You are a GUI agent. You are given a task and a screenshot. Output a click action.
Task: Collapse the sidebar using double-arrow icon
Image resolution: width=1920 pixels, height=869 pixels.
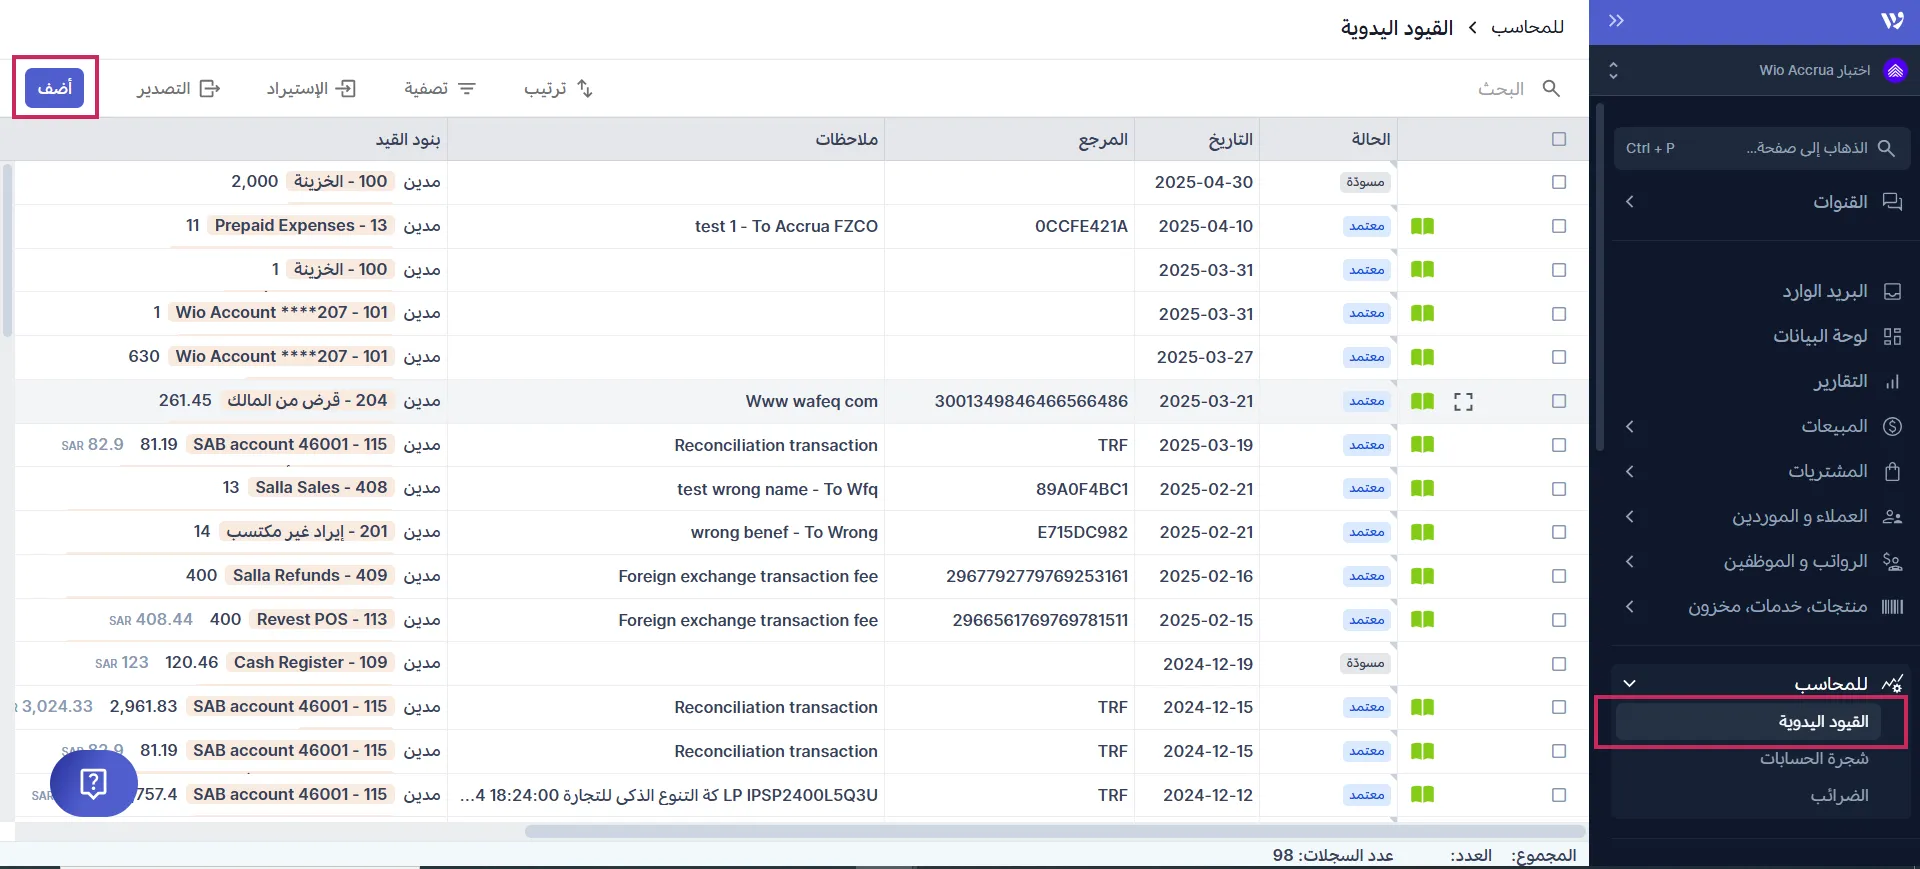tap(1616, 21)
